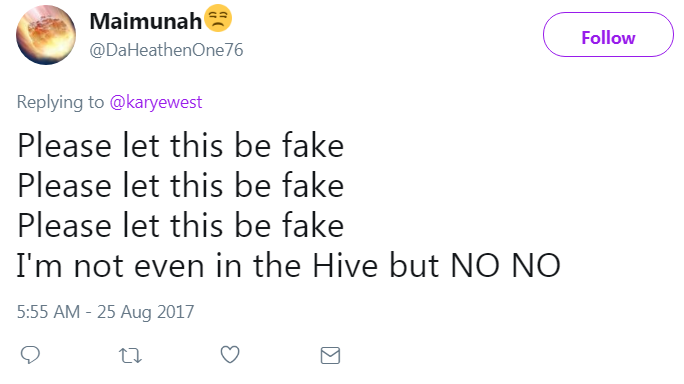Like the tweet with the heart icon
Screen dimensions: 684x384
[x=230, y=355]
